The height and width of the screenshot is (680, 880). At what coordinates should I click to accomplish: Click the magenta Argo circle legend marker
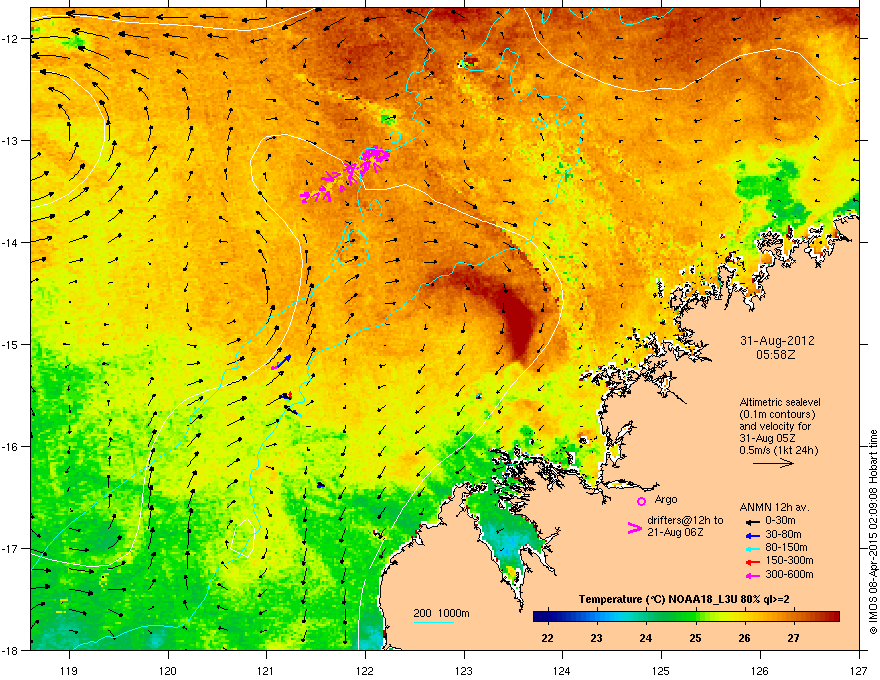641,501
